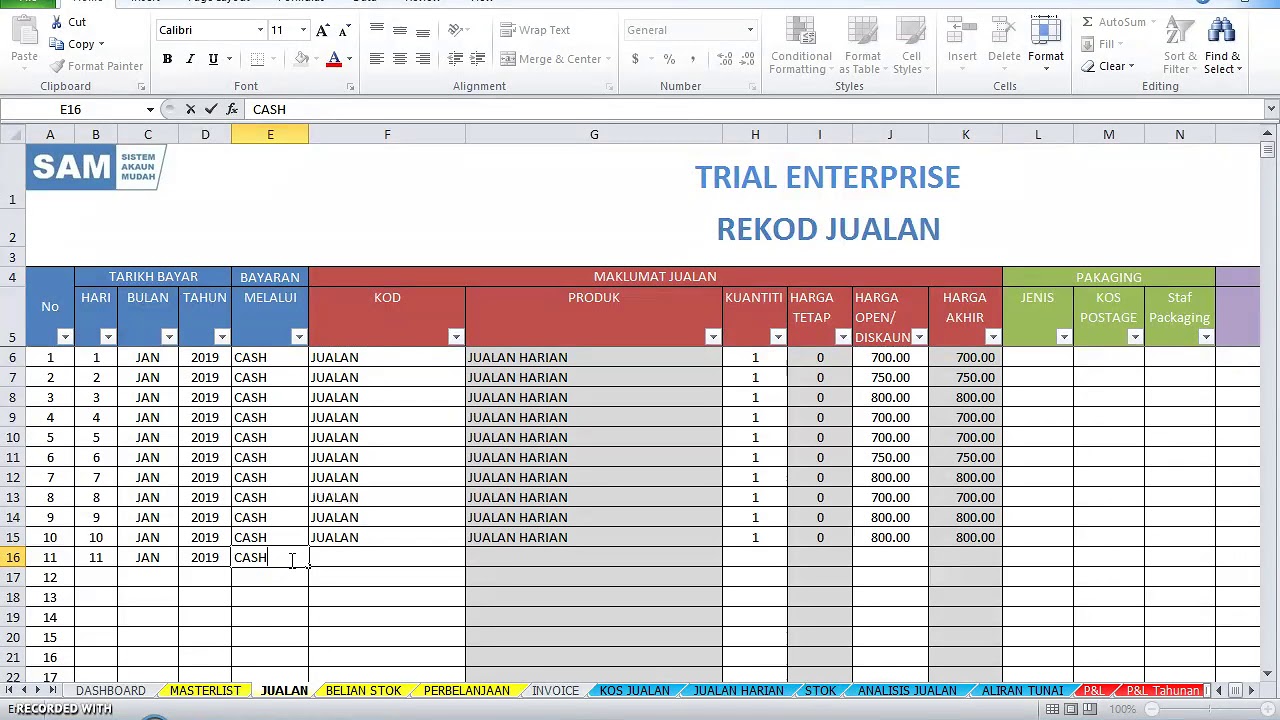The height and width of the screenshot is (720, 1280).
Task: Open the Fill menu
Action: pyautogui.click(x=1103, y=44)
